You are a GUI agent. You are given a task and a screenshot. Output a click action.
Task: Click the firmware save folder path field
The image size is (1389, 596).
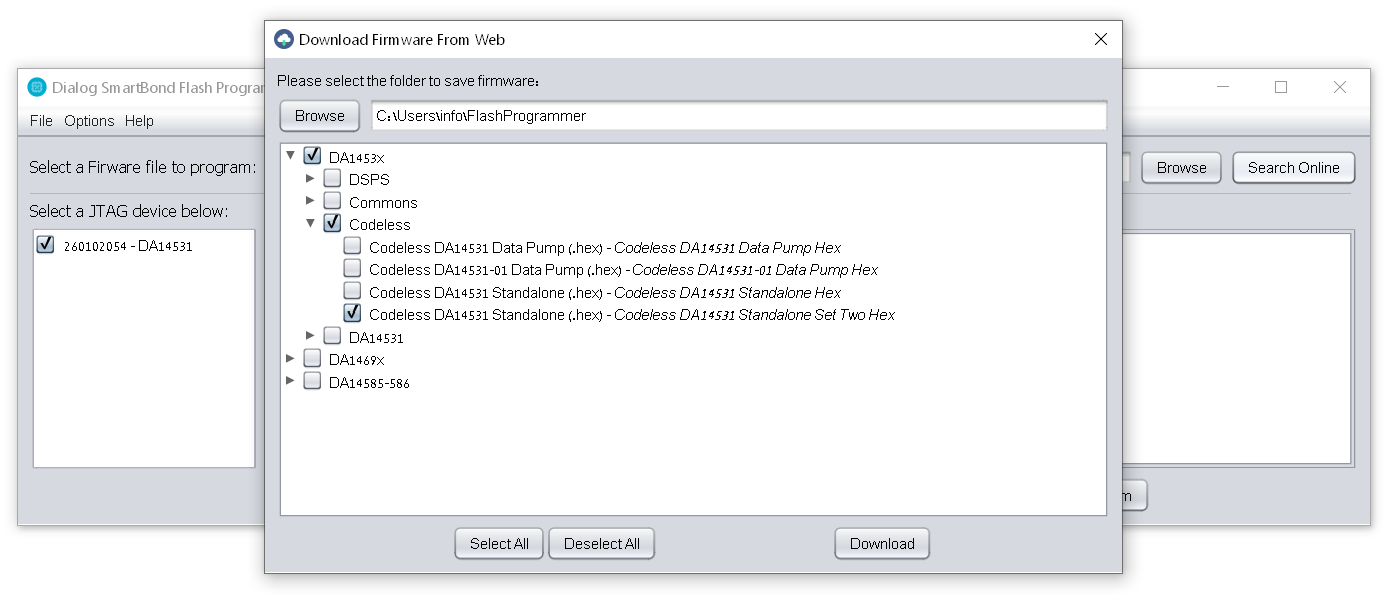click(739, 116)
